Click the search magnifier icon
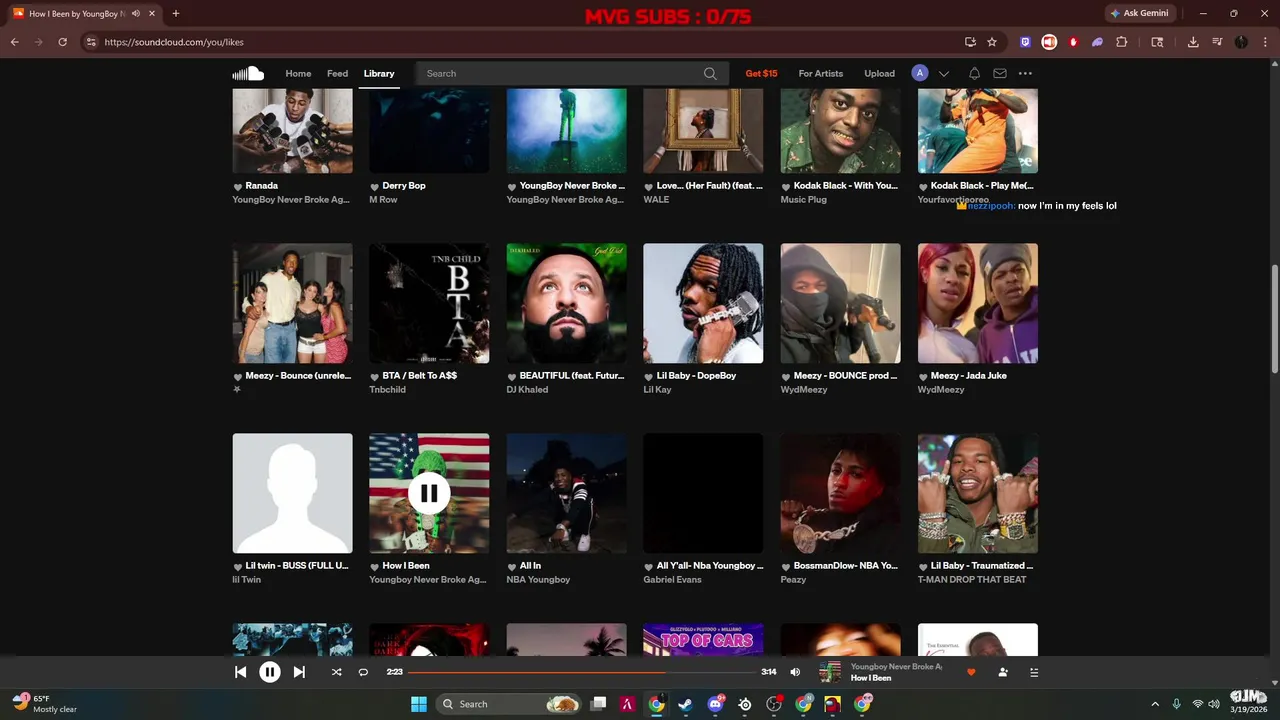The height and width of the screenshot is (720, 1280). [x=710, y=73]
